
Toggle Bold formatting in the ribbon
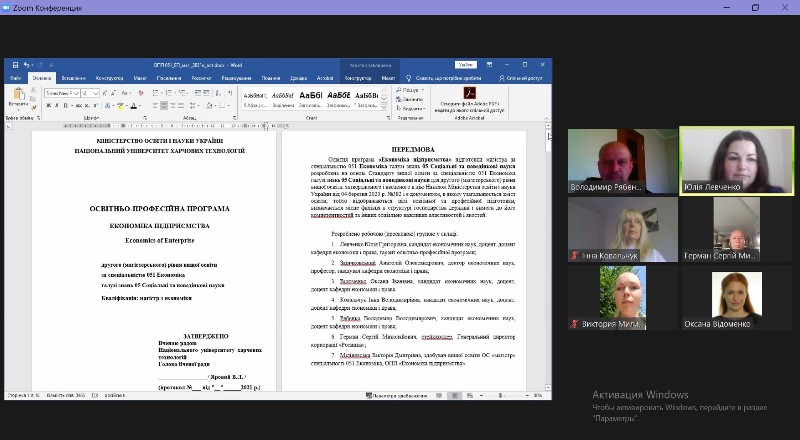pyautogui.click(x=48, y=105)
